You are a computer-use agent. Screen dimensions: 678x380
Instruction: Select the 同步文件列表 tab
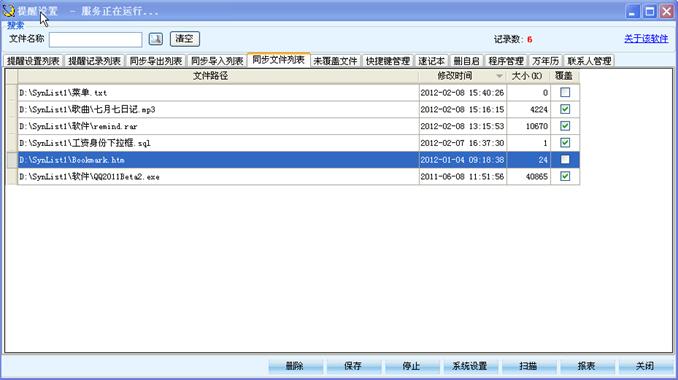(x=278, y=60)
